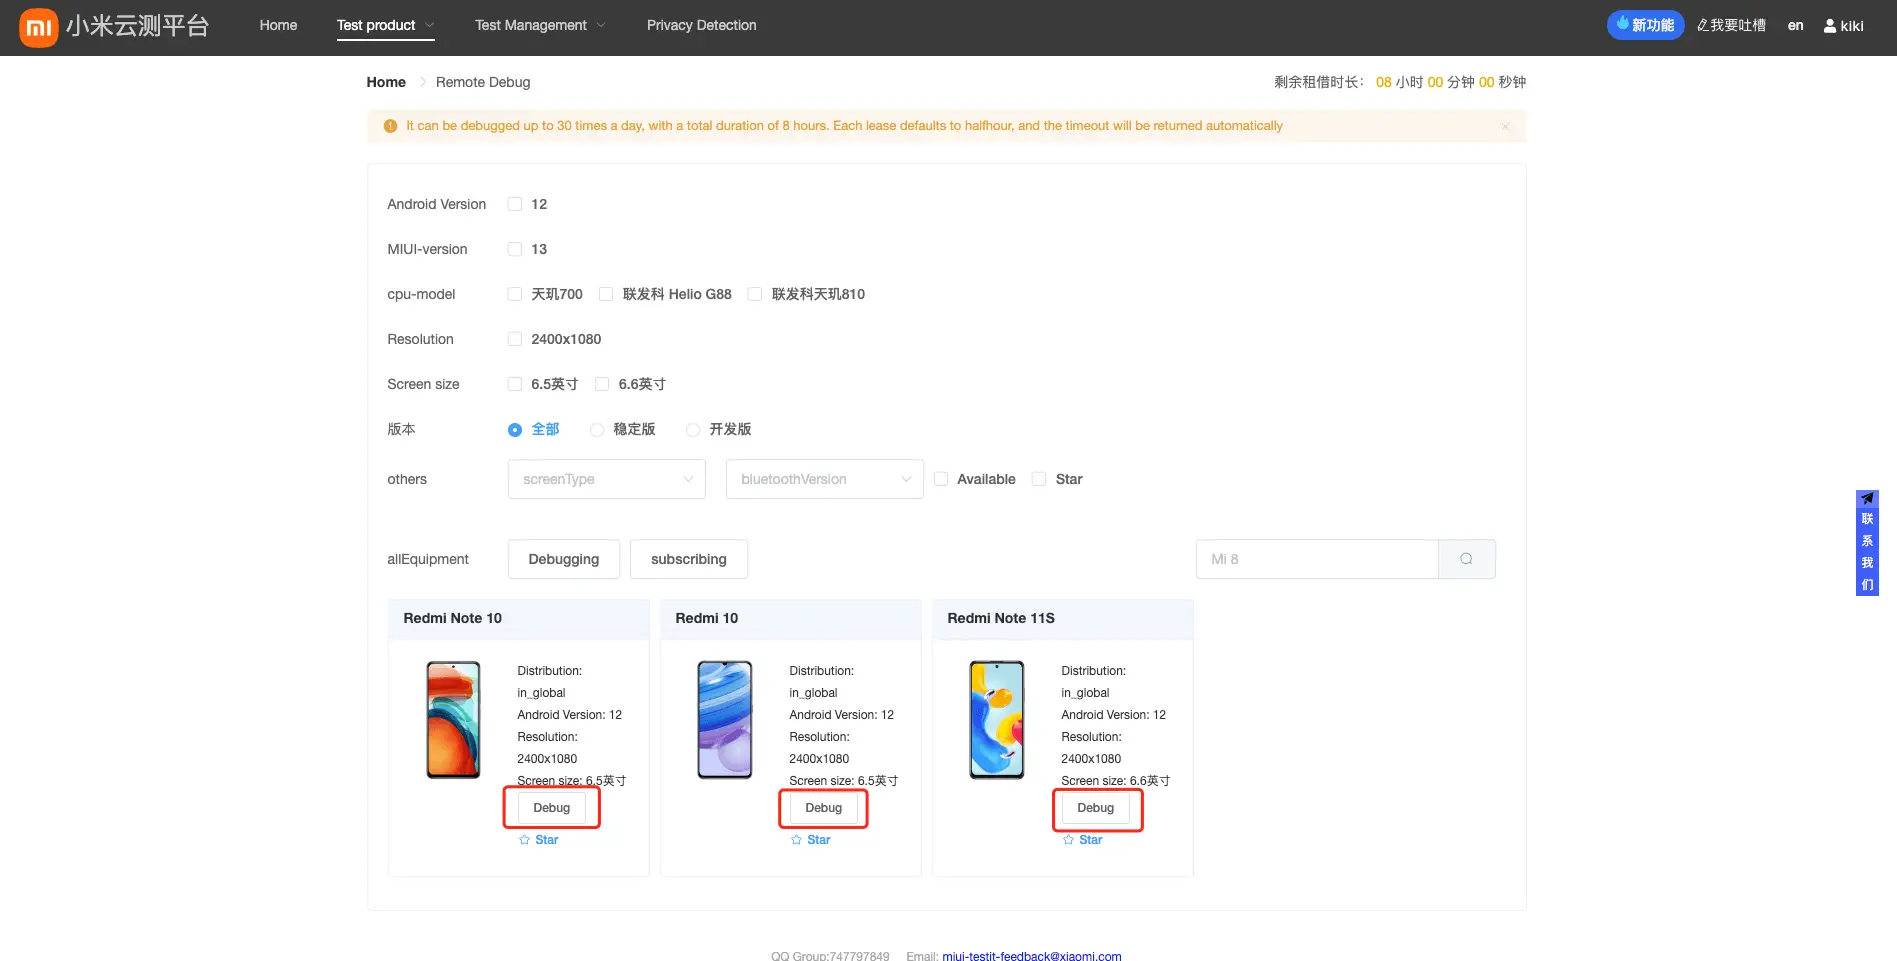The height and width of the screenshot is (961, 1897).
Task: Enable the 联发科 Helio G88 cpu filter
Action: tap(606, 294)
